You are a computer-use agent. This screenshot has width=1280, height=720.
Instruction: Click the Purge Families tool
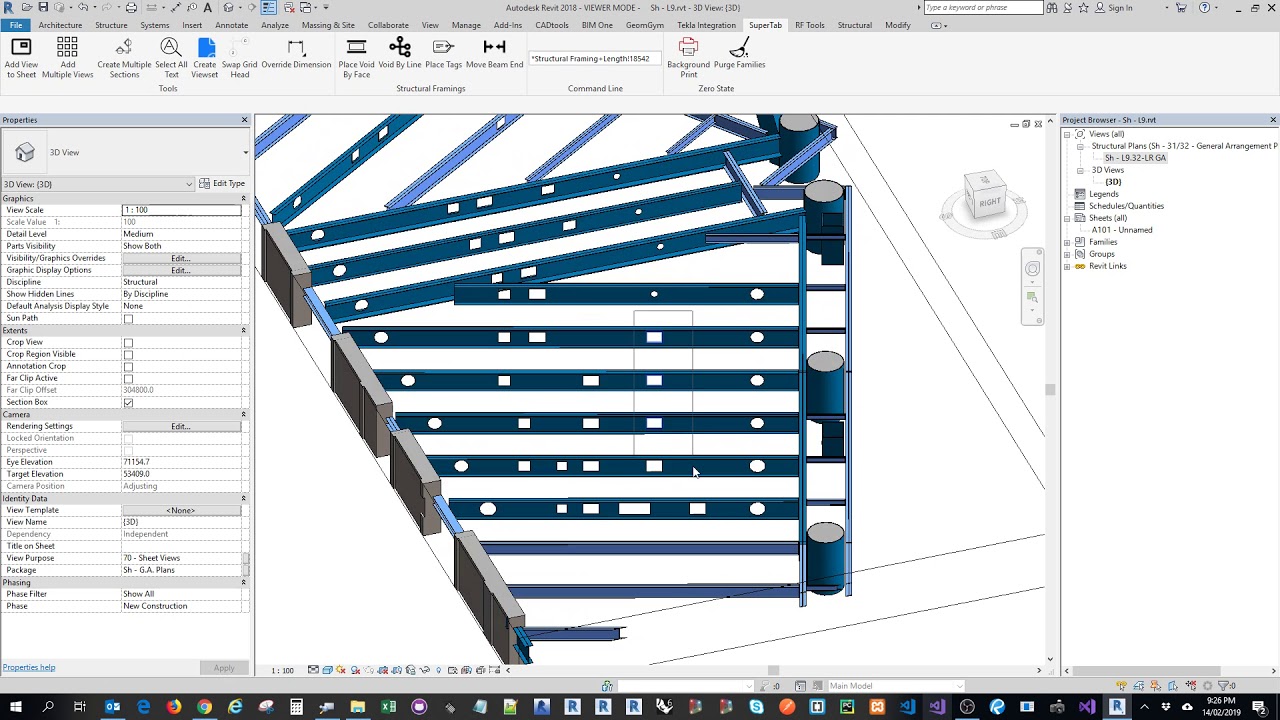coord(739,54)
